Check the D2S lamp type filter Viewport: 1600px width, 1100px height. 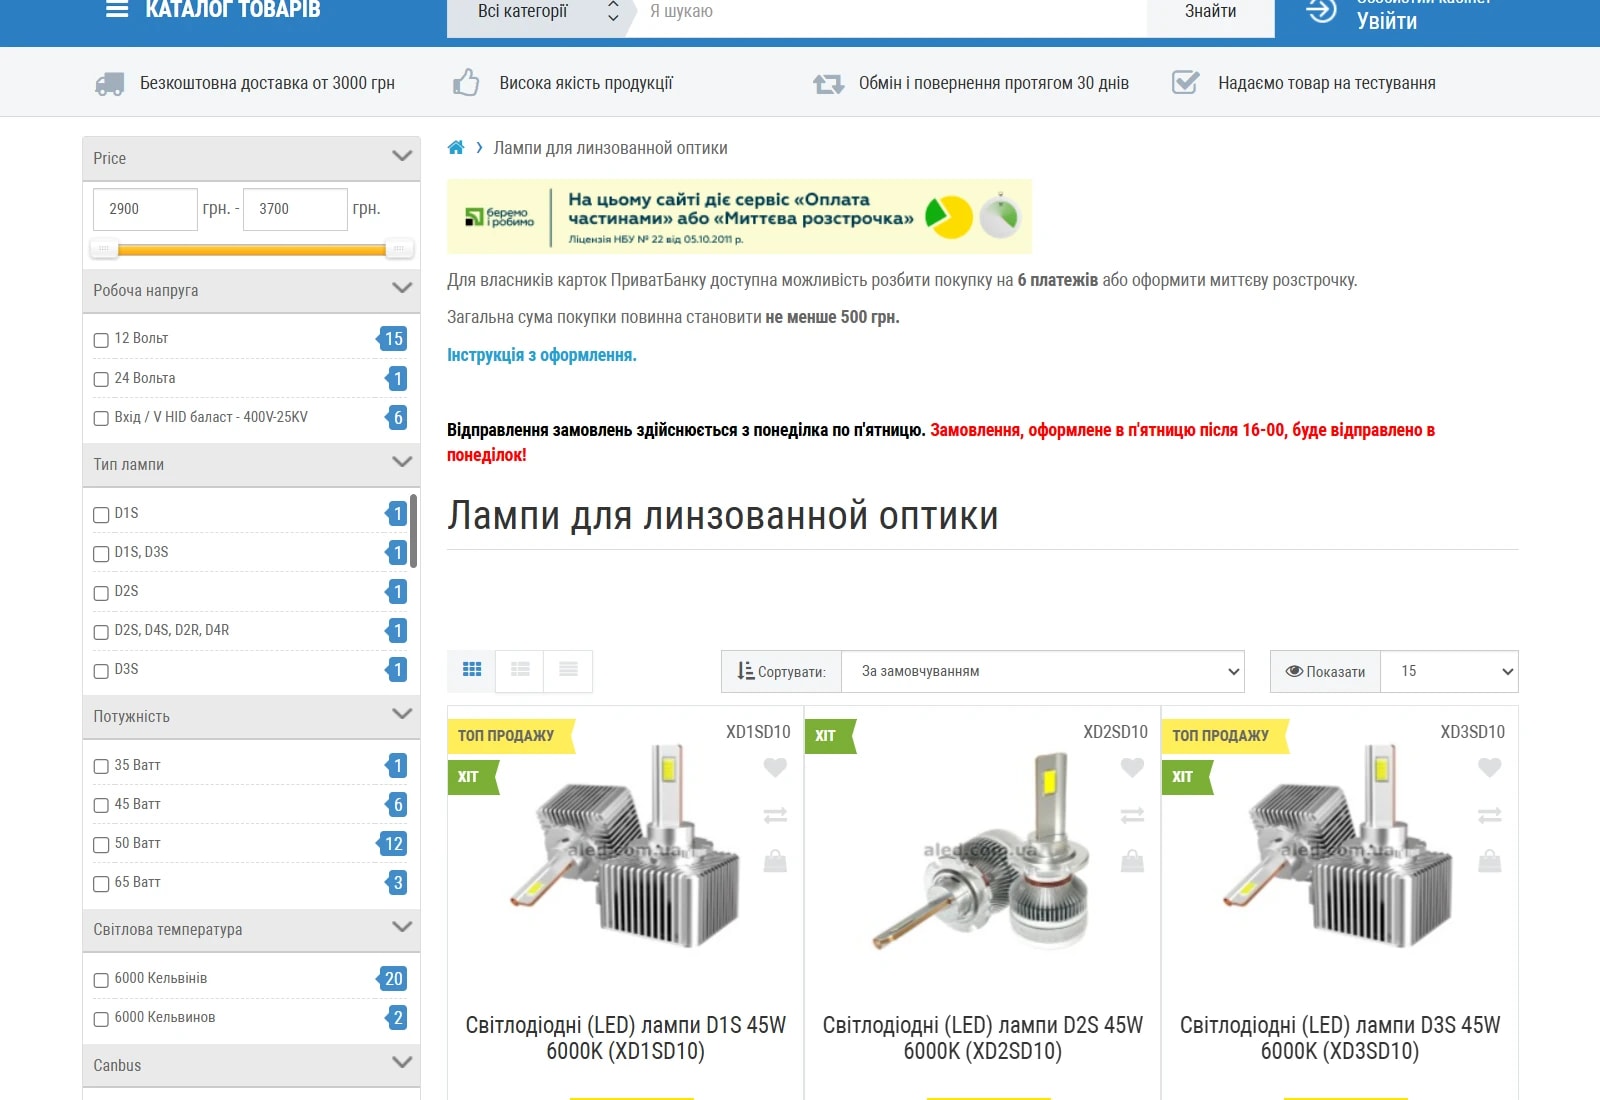(x=101, y=593)
